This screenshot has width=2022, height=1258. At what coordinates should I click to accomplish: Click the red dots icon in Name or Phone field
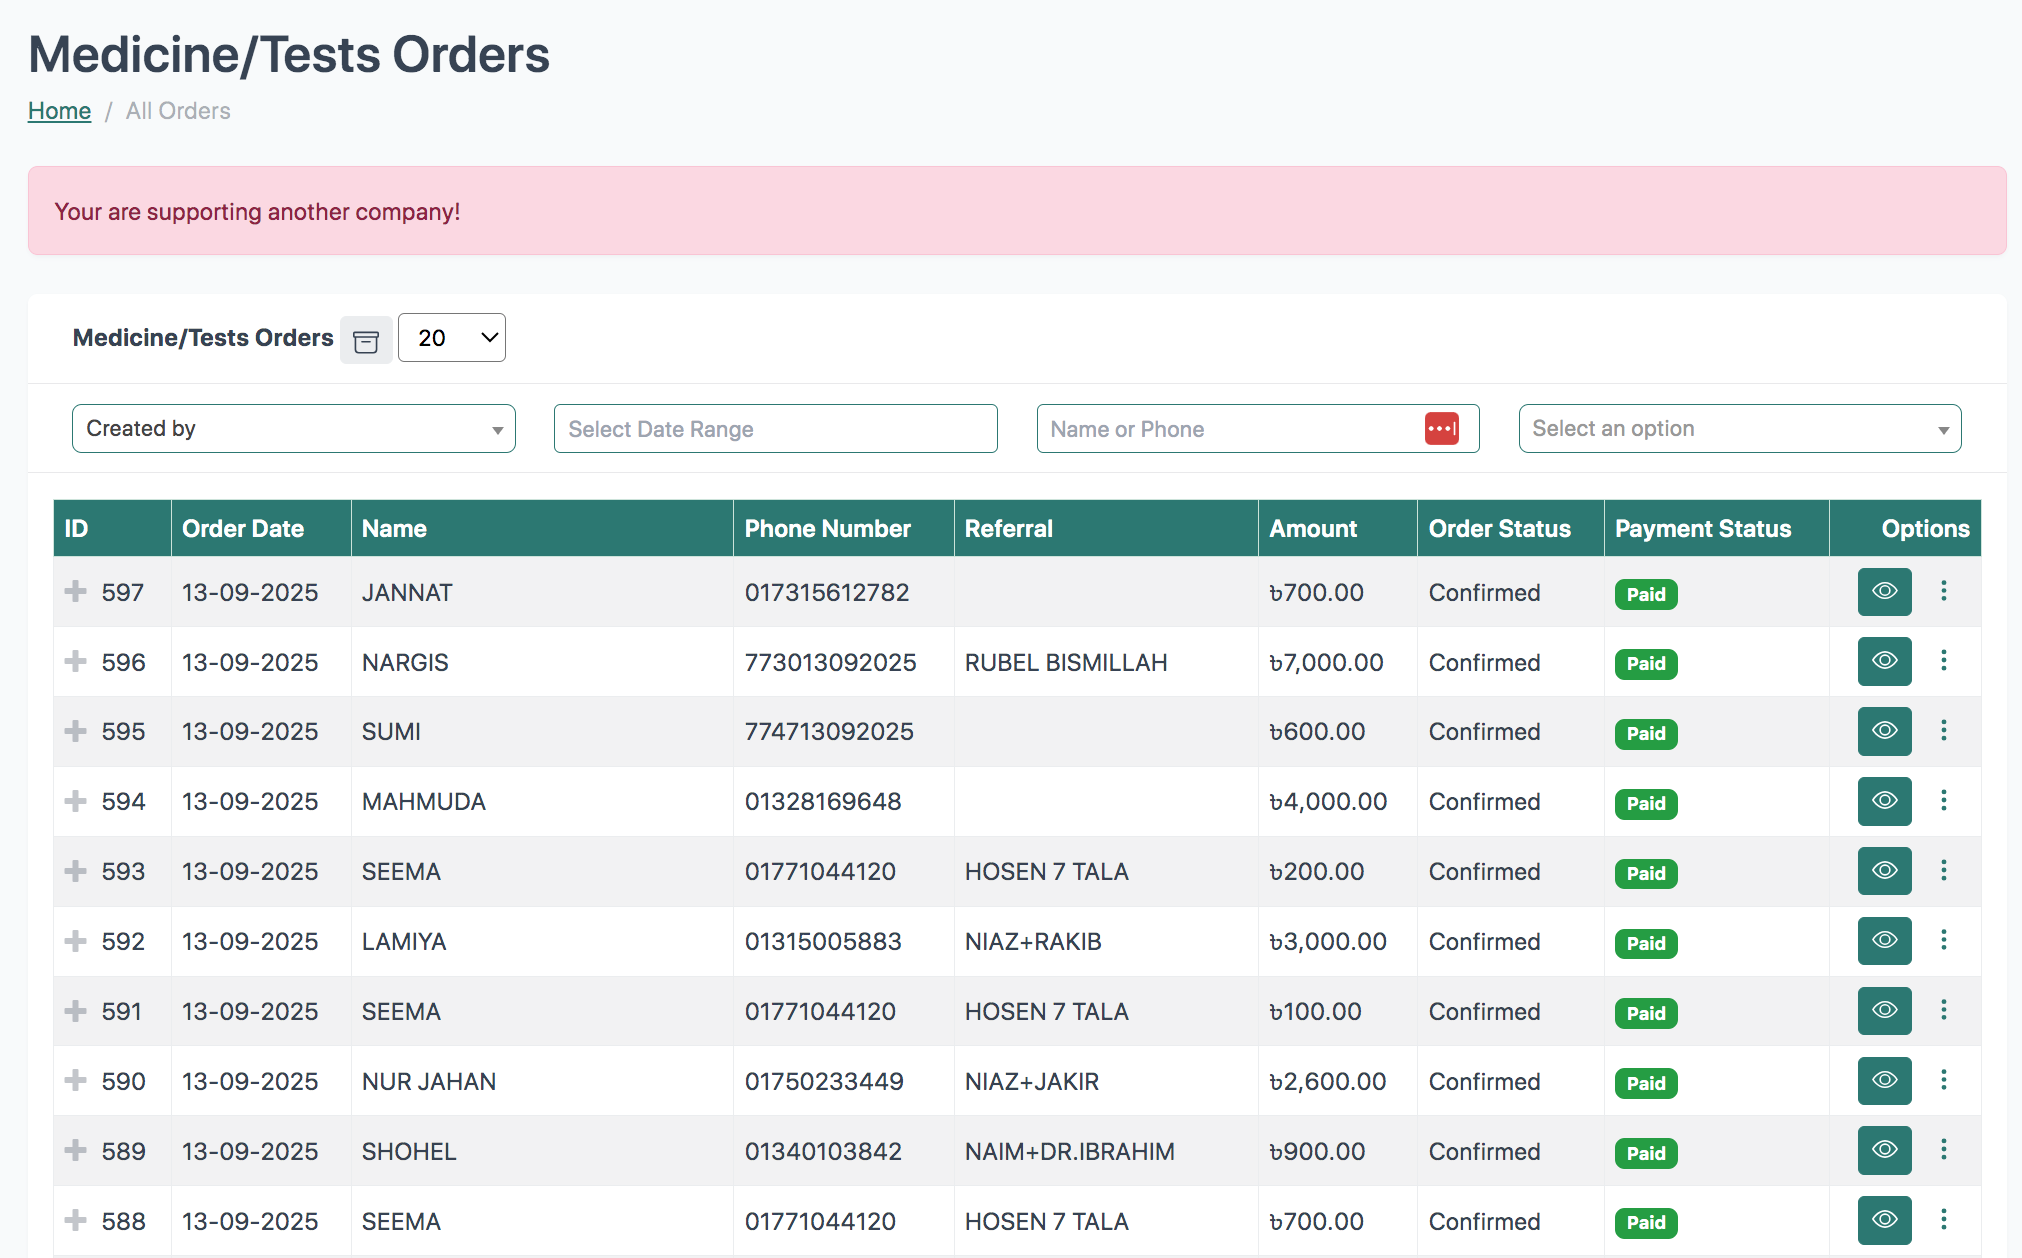click(1441, 429)
